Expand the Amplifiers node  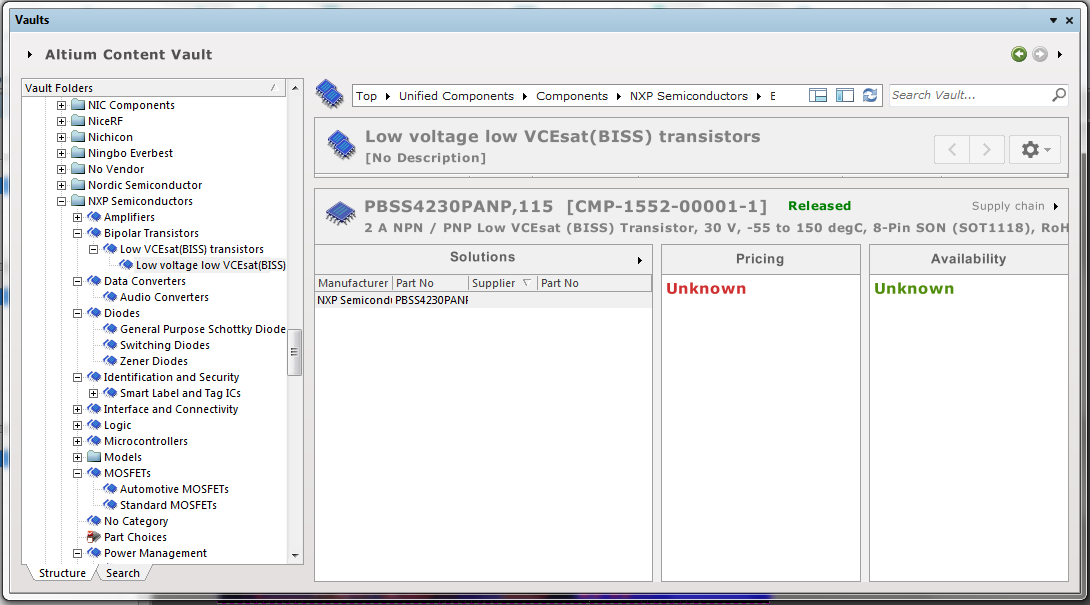(77, 217)
